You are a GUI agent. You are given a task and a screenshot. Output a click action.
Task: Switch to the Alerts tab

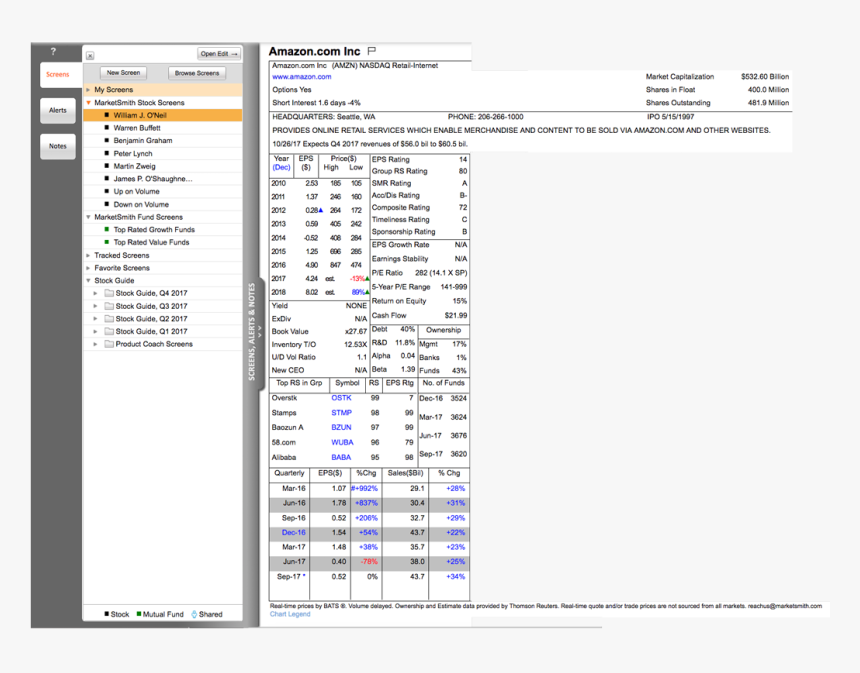57,110
